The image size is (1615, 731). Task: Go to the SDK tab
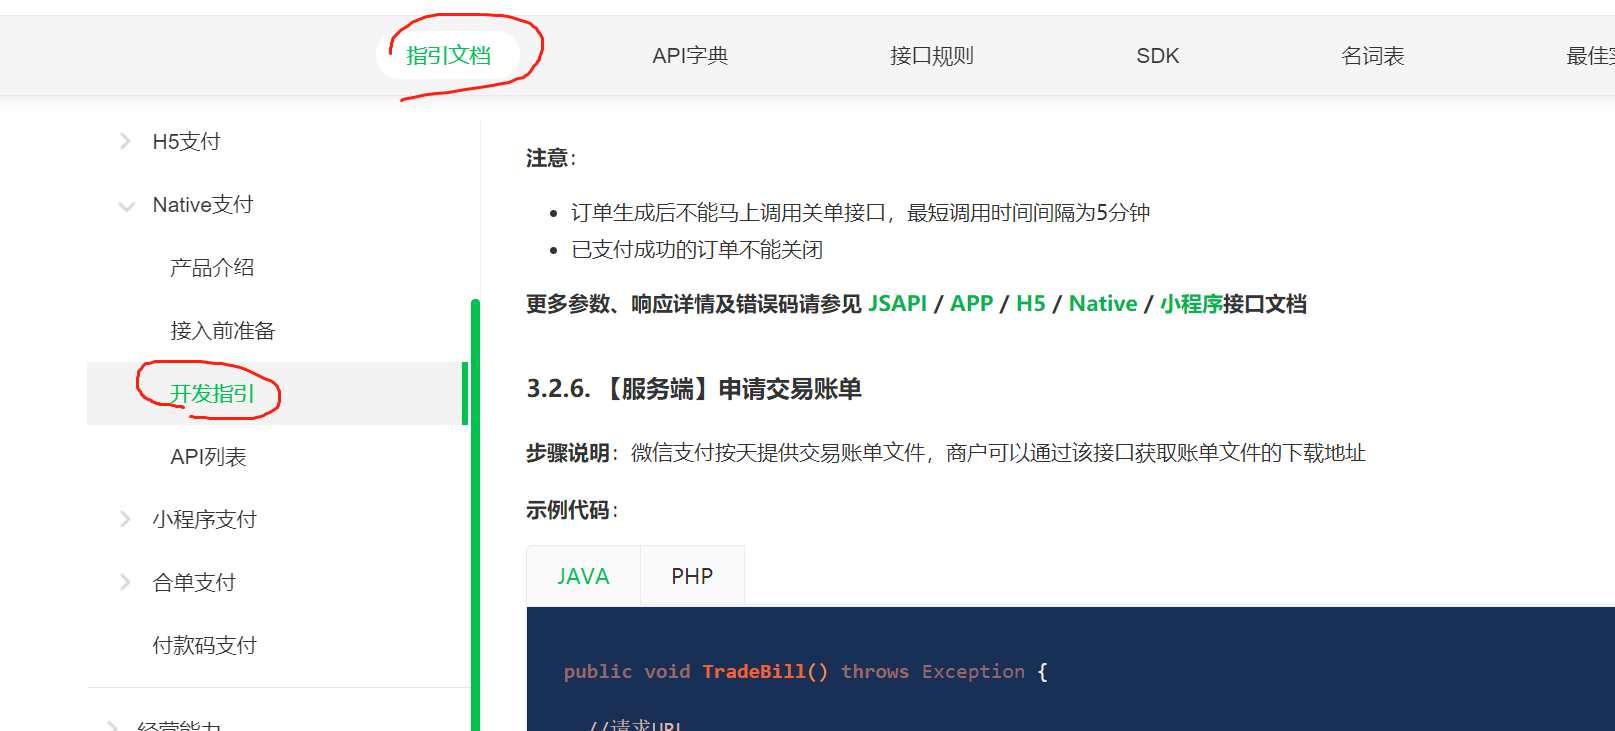[1157, 56]
